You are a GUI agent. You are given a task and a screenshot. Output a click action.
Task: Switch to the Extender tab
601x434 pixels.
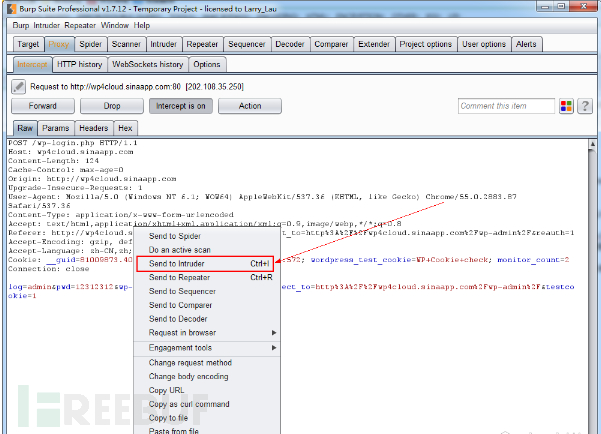[374, 44]
